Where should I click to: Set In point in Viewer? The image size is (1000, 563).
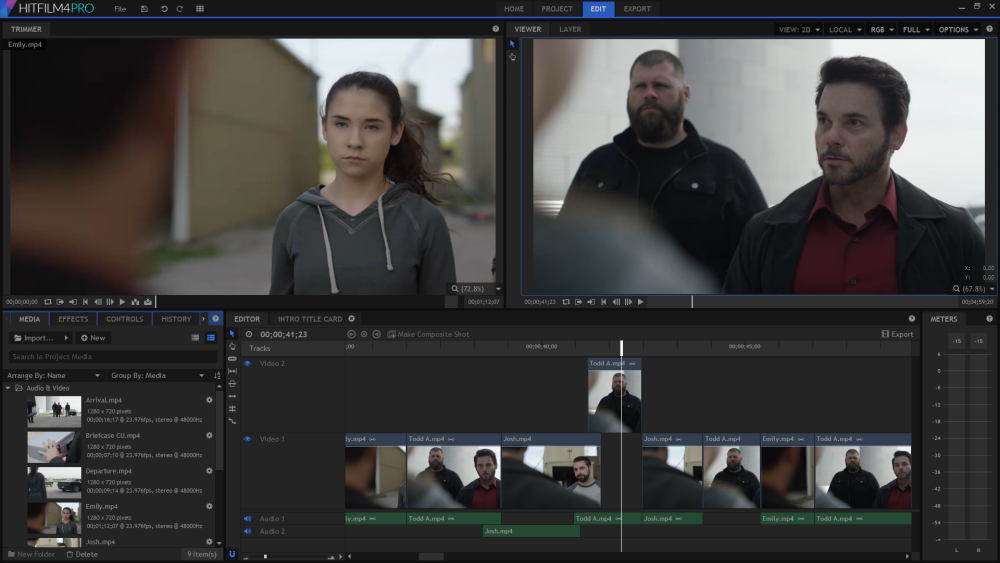pyautogui.click(x=578, y=302)
